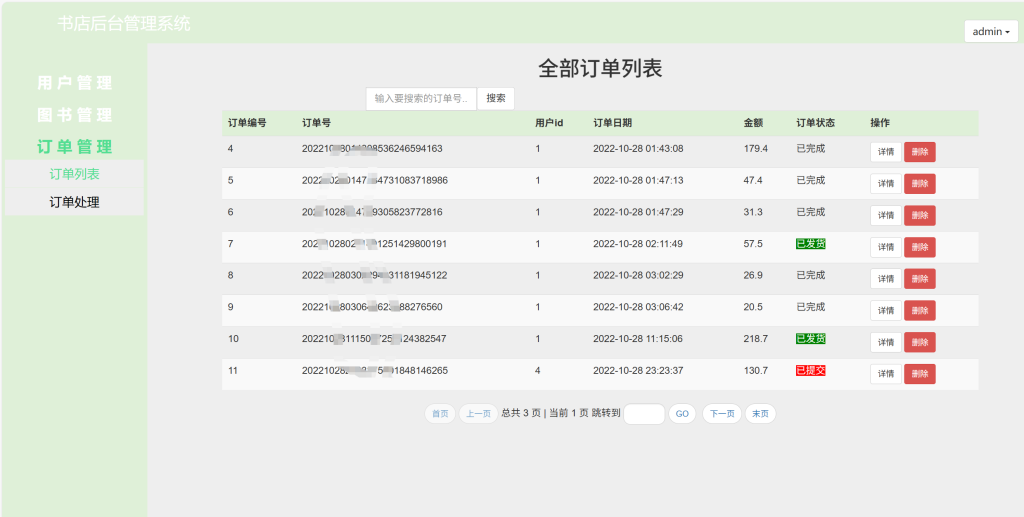Open 图书管理 in the sidebar
The width and height of the screenshot is (1024, 517).
(x=74, y=115)
